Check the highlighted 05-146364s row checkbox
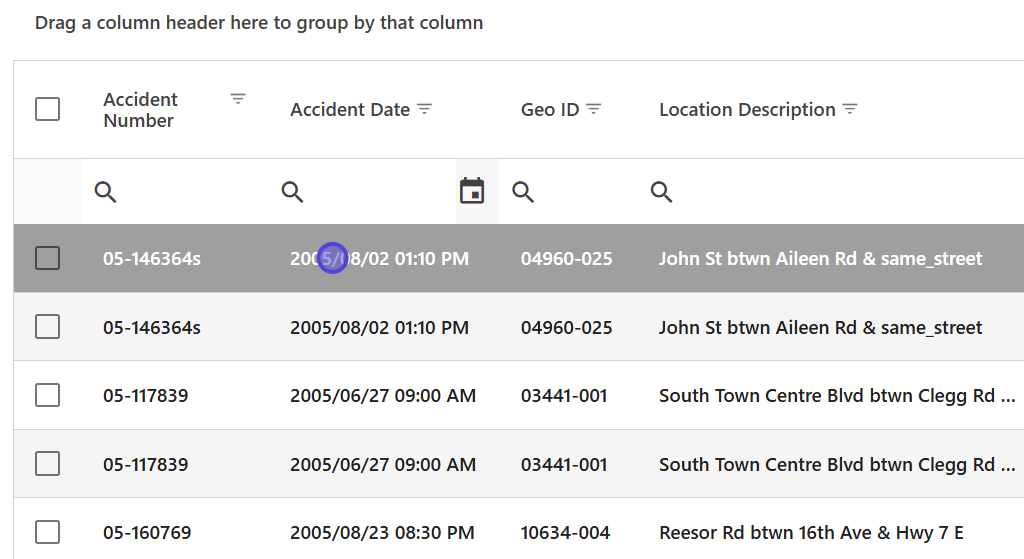 tap(47, 258)
